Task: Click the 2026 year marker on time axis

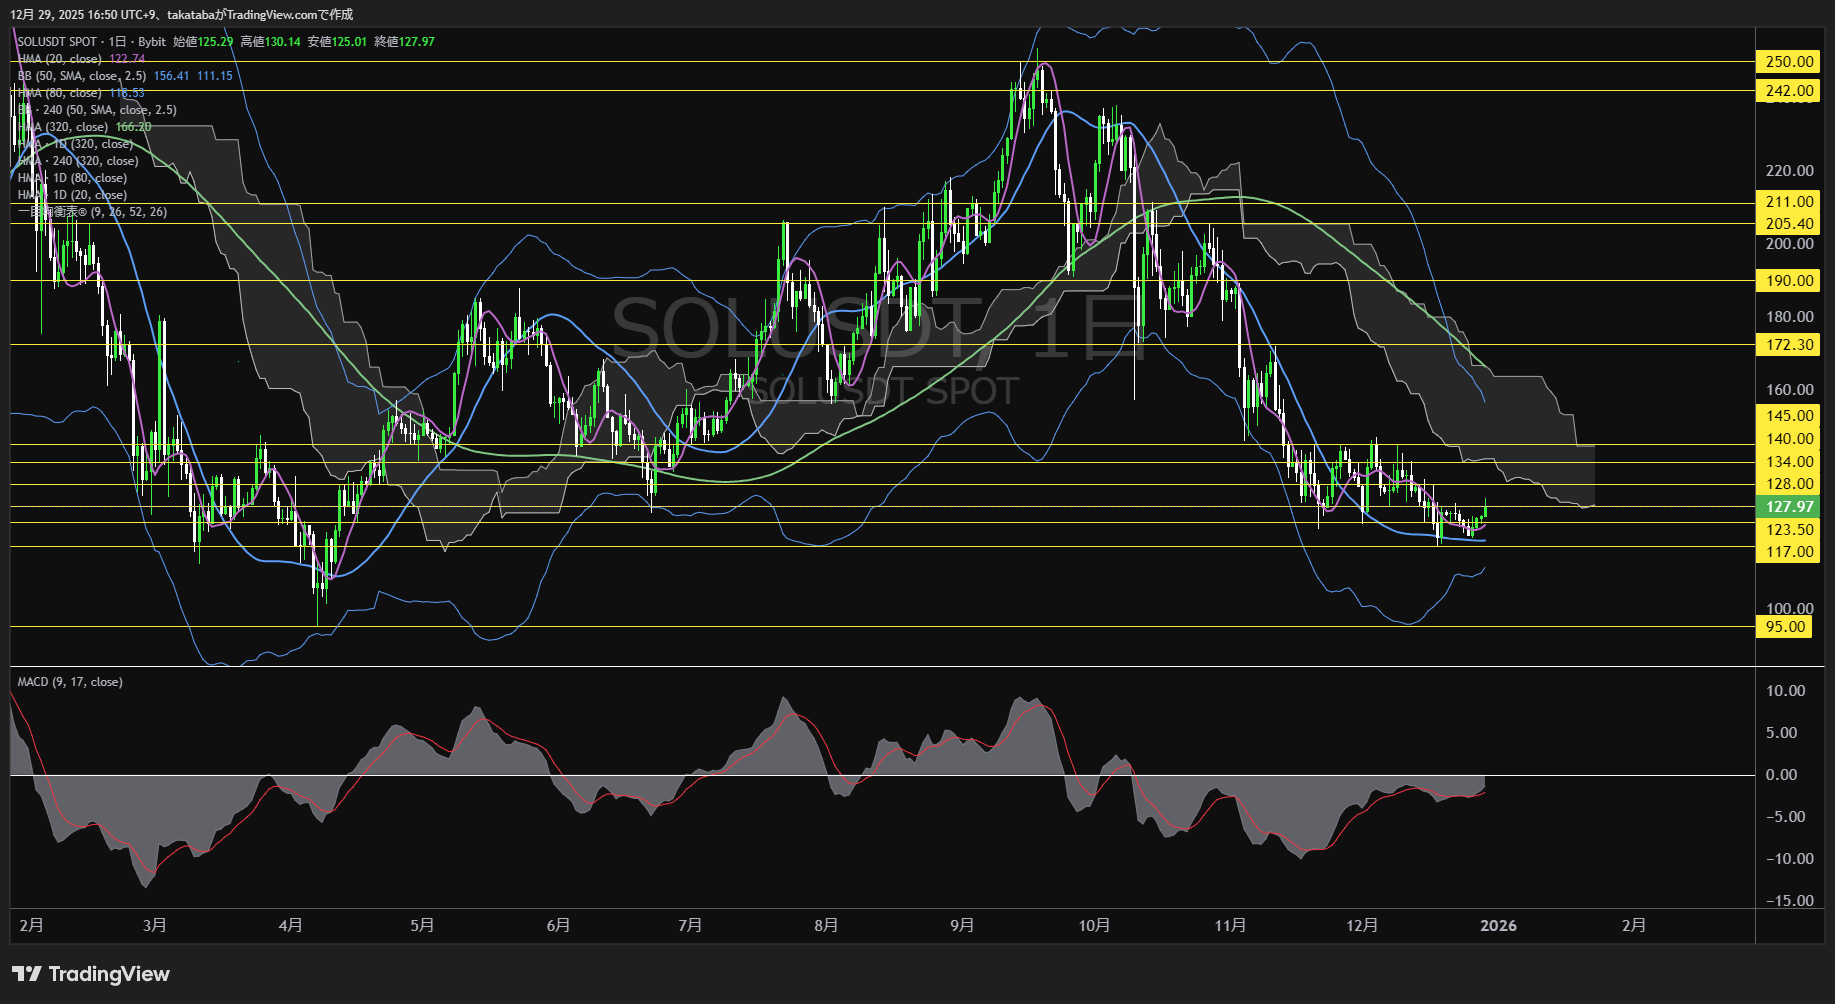Action: coord(1497,926)
